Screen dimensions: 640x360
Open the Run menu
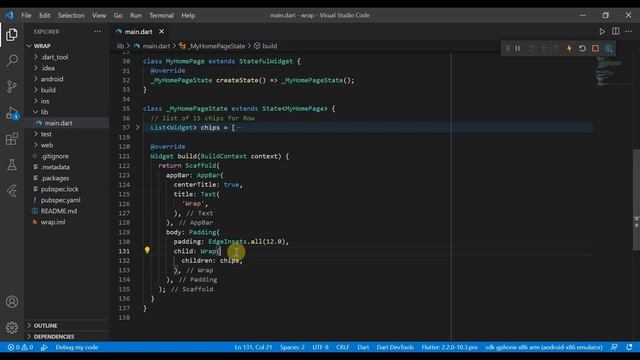[x=136, y=15]
